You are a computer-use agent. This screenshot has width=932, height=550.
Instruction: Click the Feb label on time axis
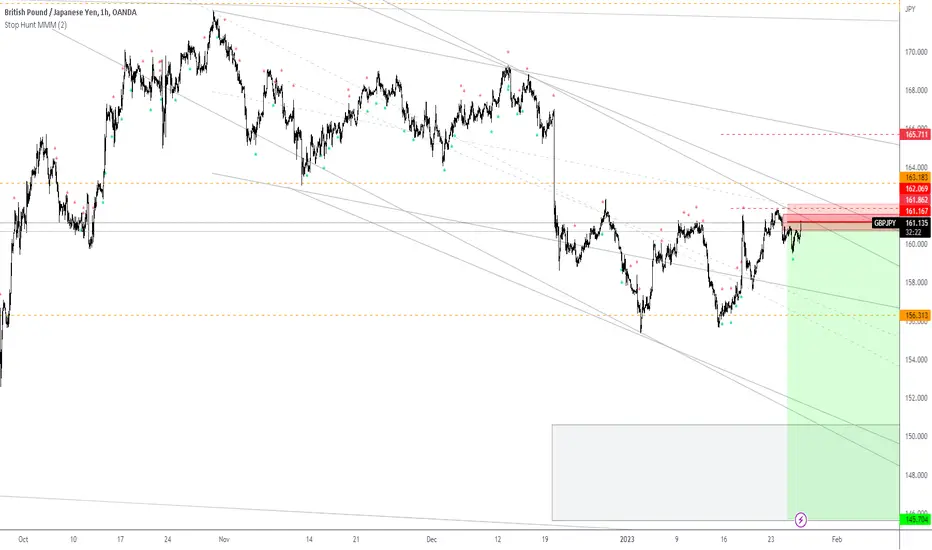[x=837, y=540]
